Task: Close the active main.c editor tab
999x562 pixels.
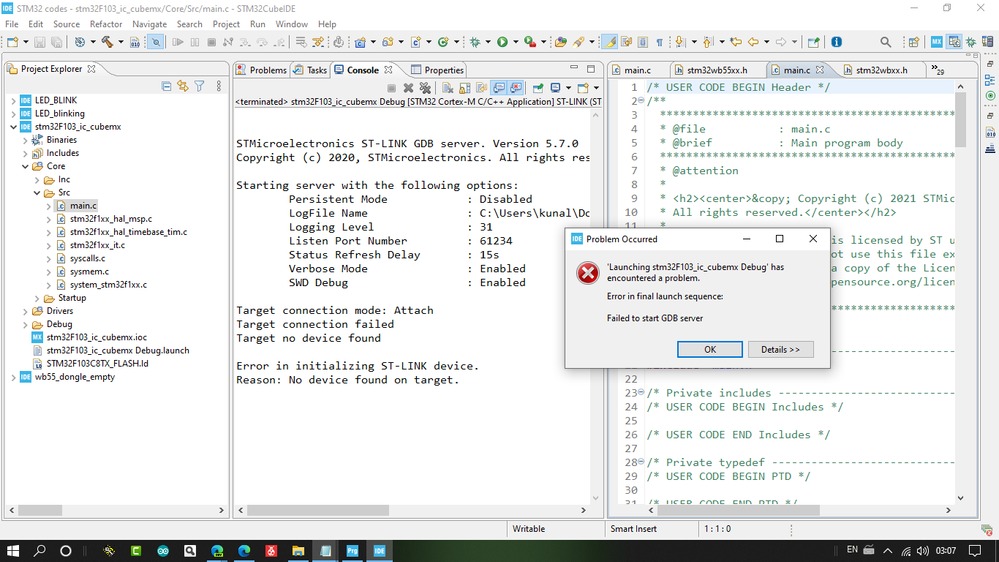Action: (819, 70)
